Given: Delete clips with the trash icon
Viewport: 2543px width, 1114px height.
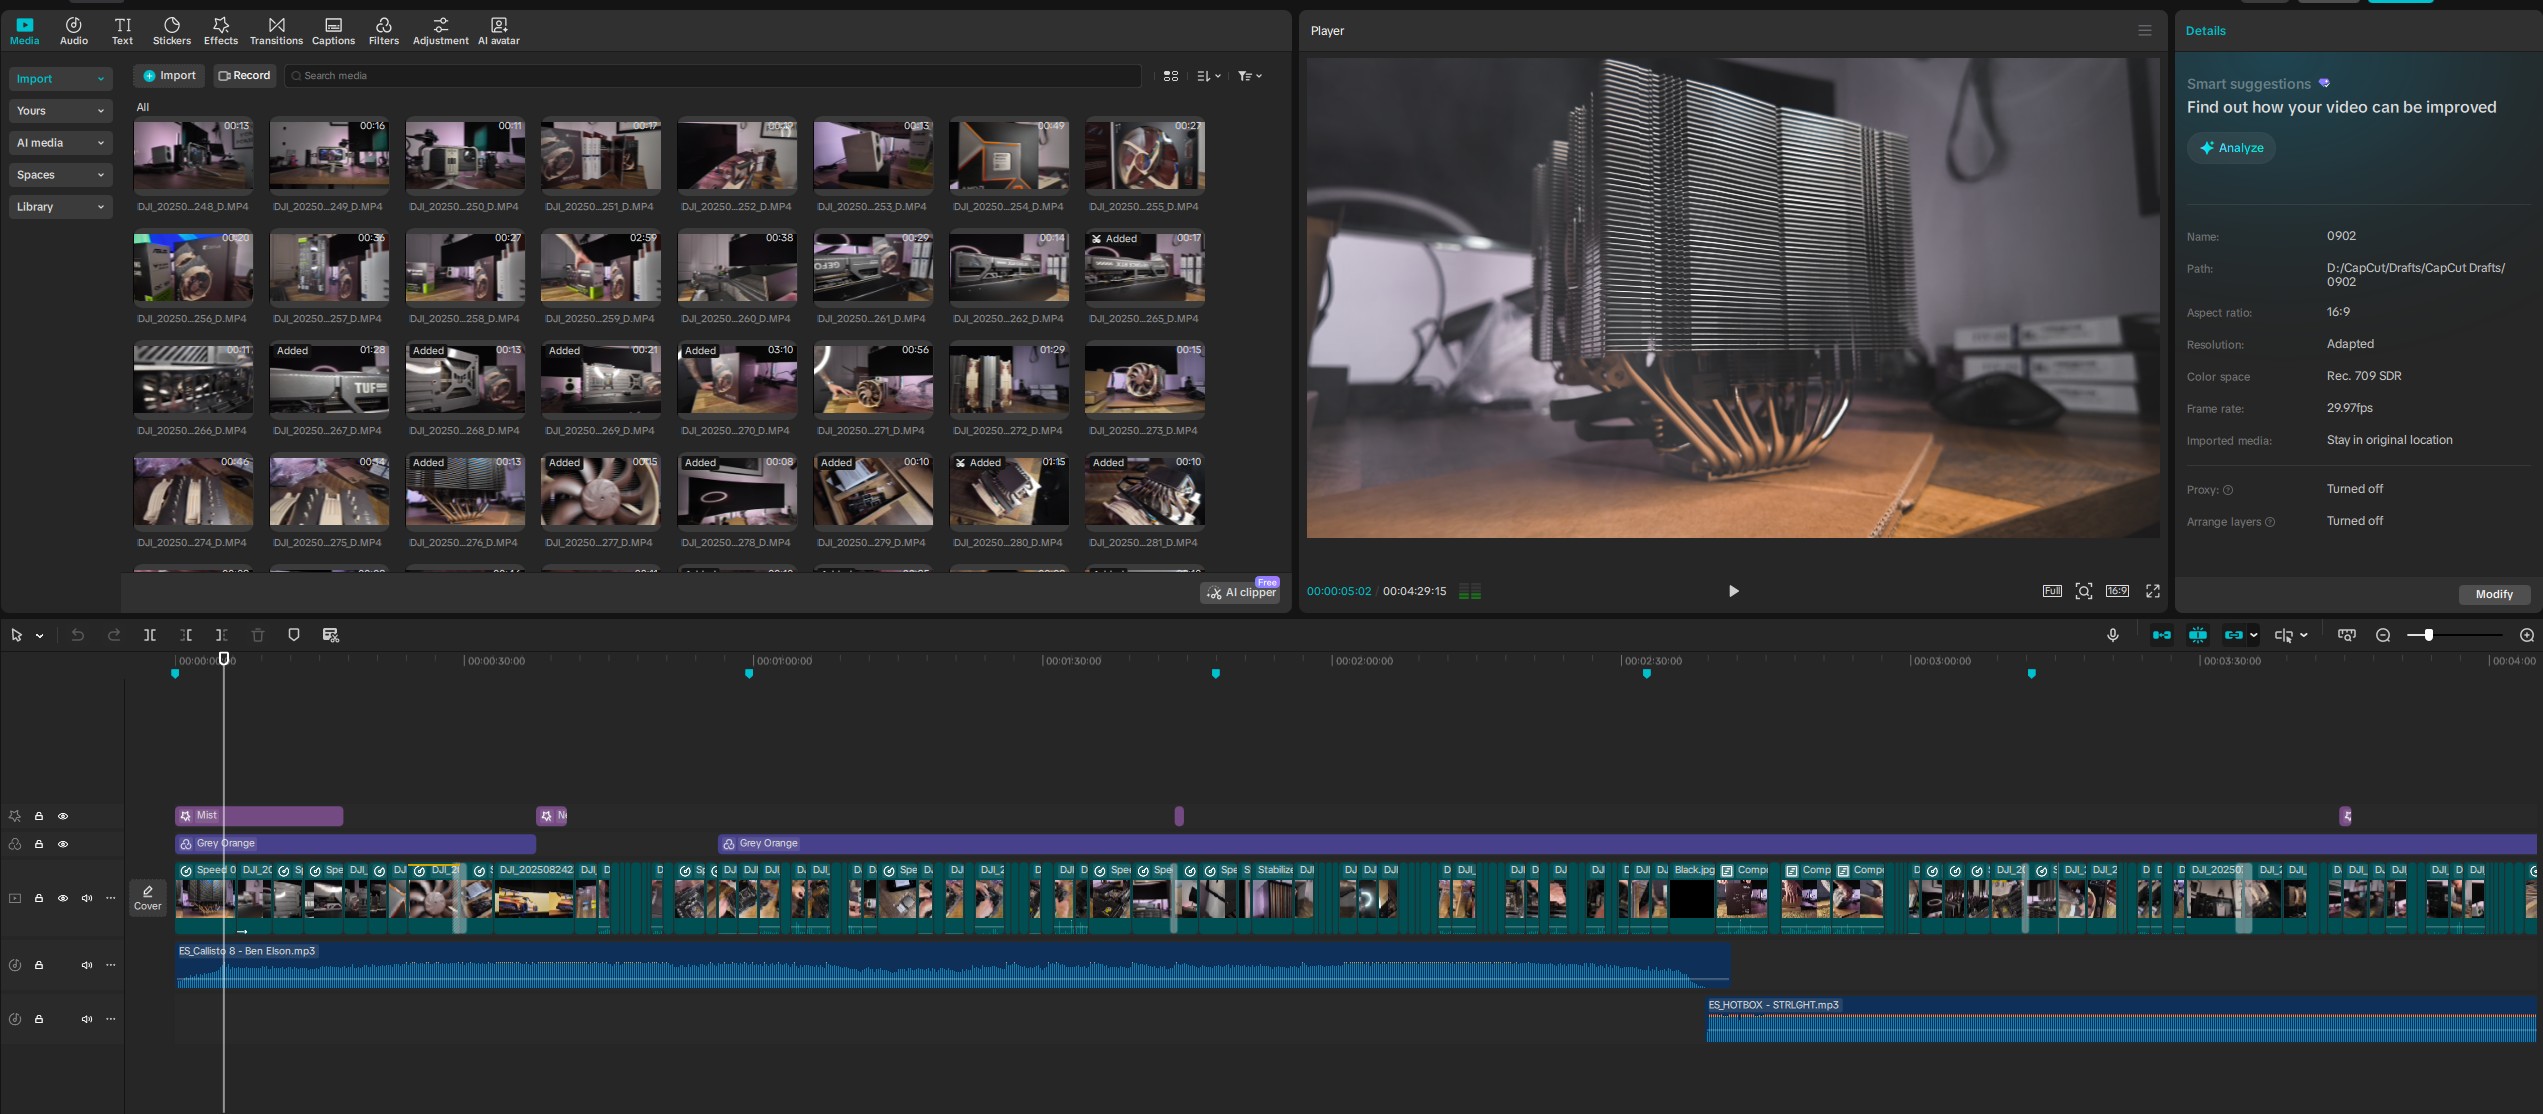Looking at the screenshot, I should click(259, 635).
